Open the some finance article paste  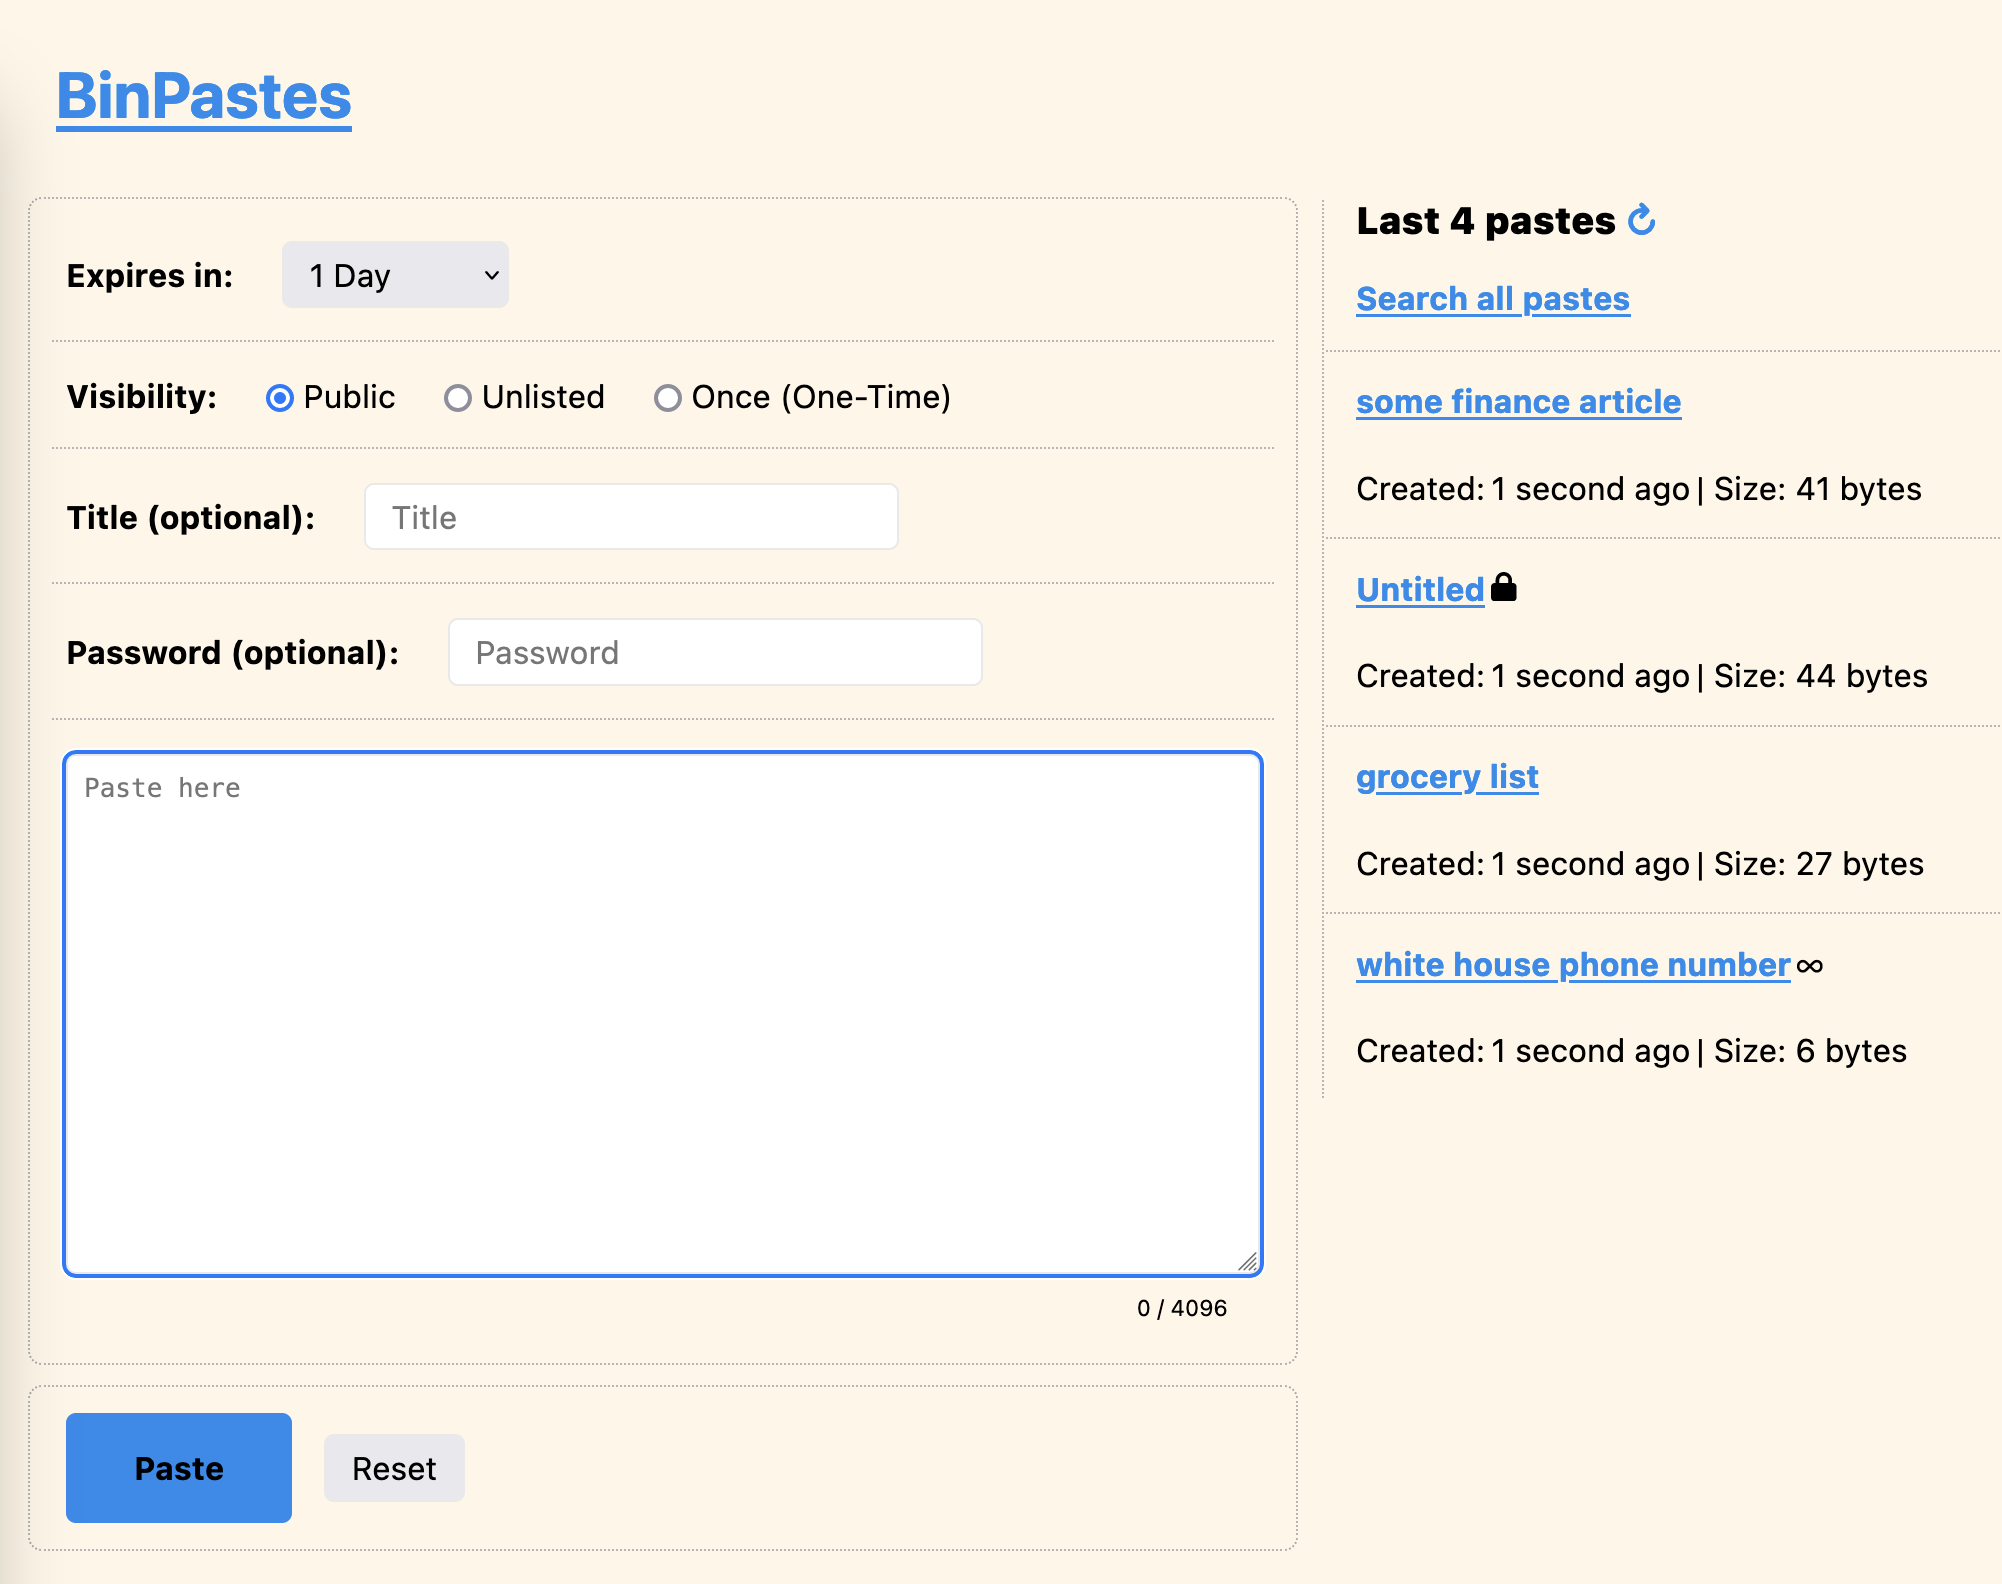coord(1518,402)
